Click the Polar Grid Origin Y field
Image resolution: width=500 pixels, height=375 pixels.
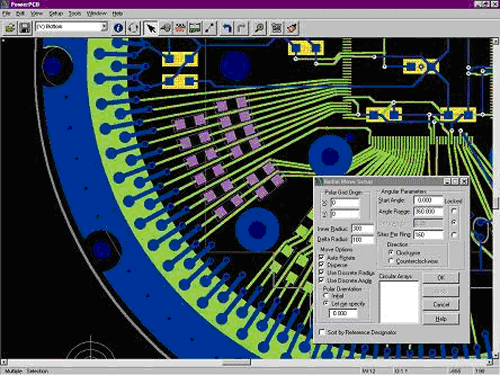click(345, 214)
